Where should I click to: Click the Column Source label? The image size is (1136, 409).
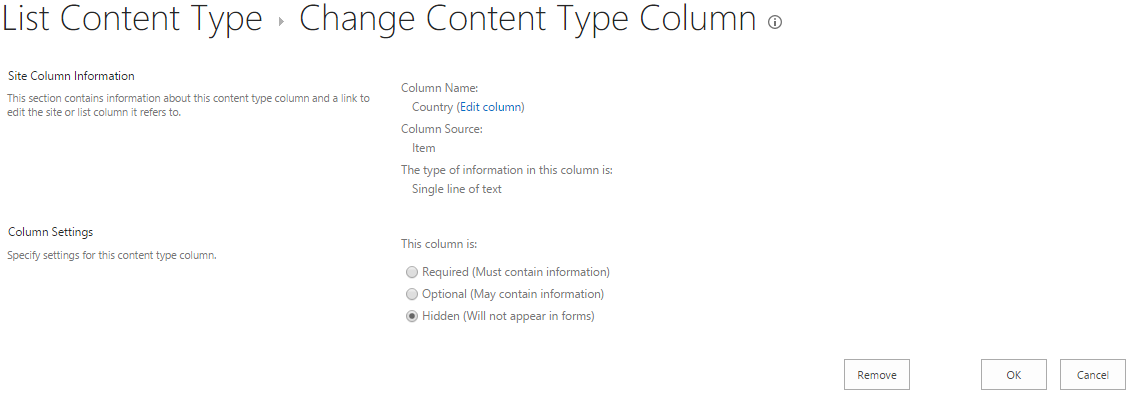tap(442, 129)
